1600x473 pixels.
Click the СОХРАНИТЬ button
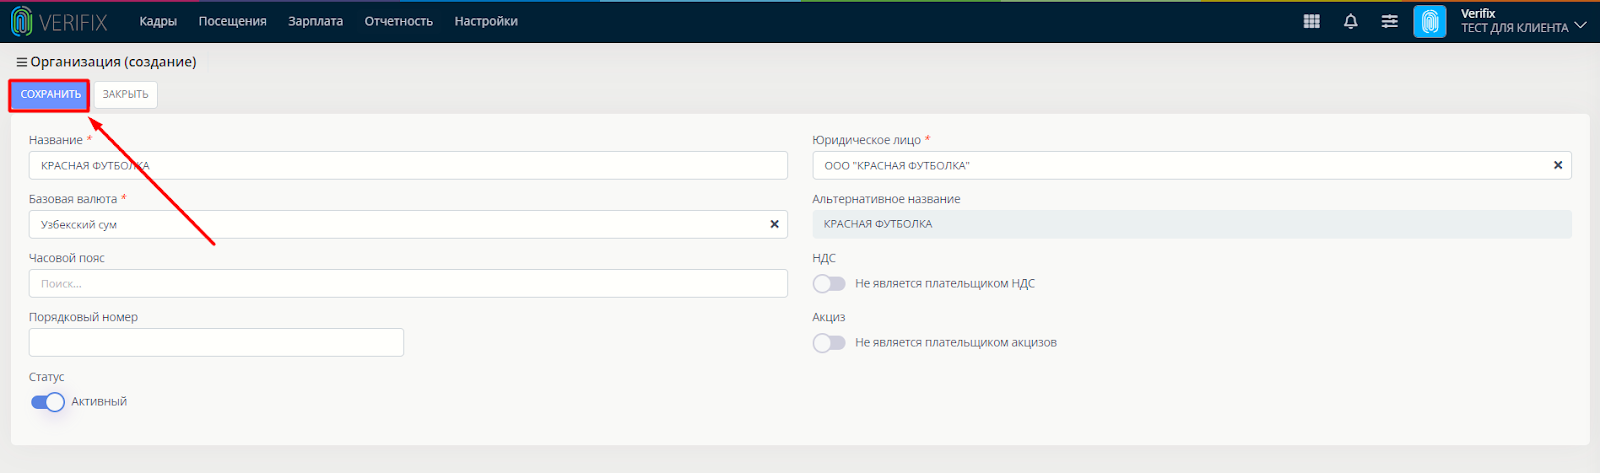50,94
